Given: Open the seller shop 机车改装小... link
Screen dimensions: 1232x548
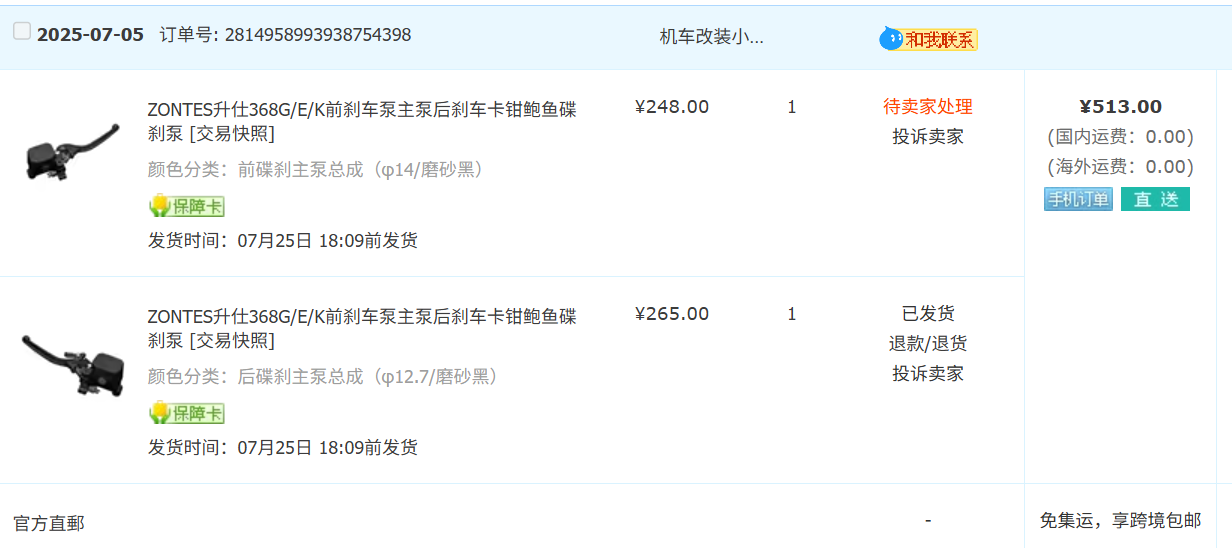Looking at the screenshot, I should point(711,37).
